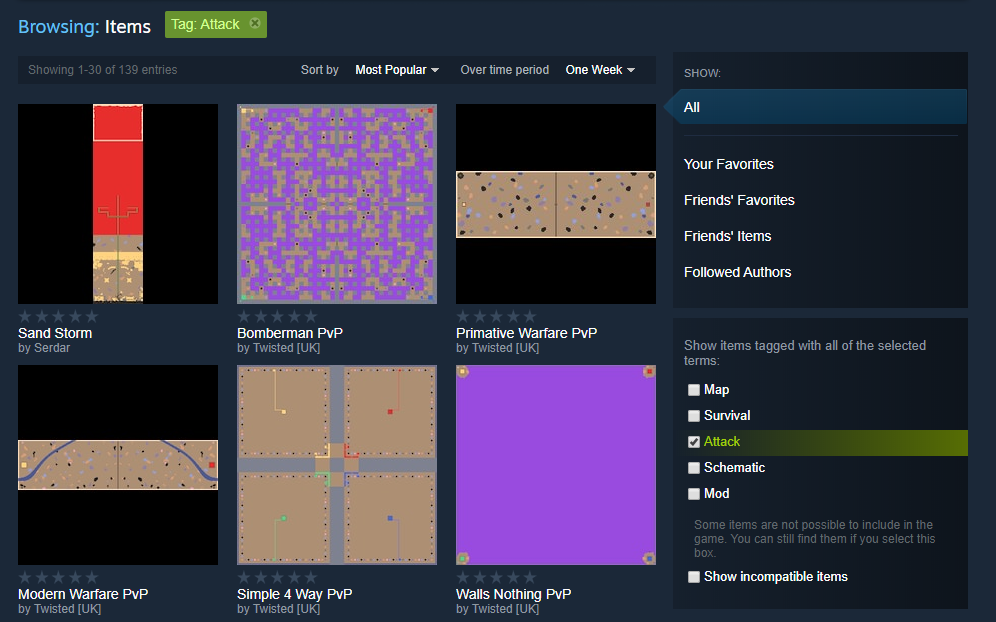Check the Survival filter
Viewport: 996px width, 622px height.
coord(694,415)
